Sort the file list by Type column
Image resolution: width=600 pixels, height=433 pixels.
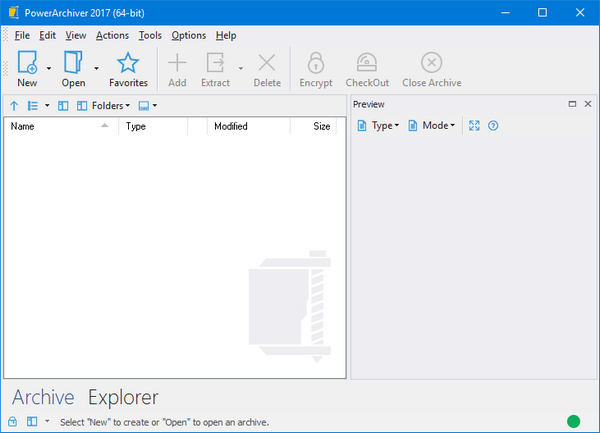tap(153, 126)
